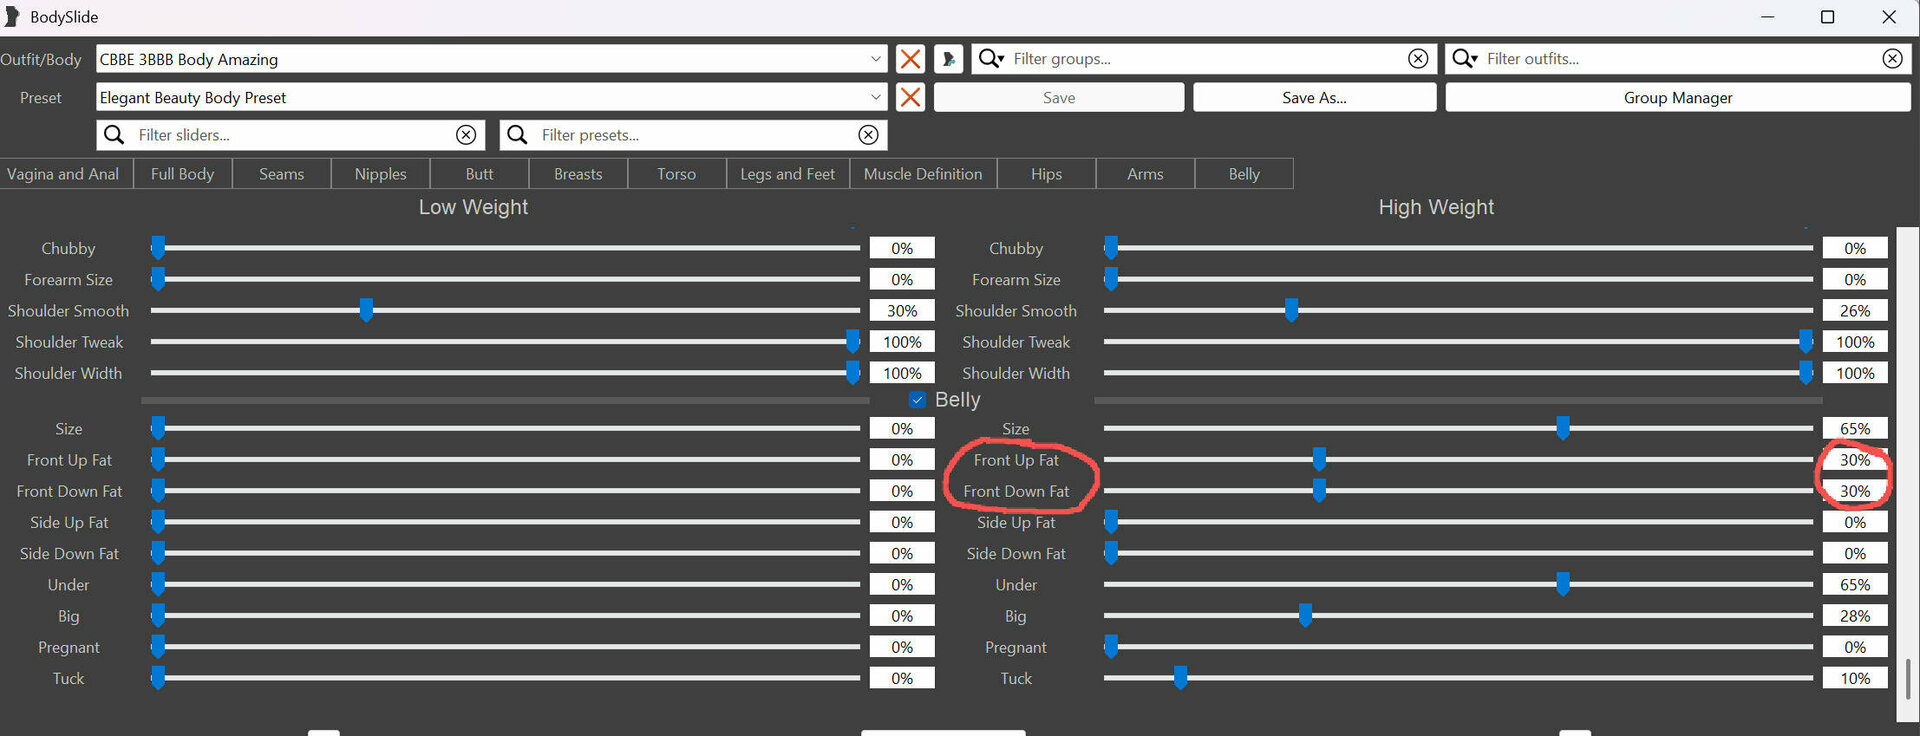Viewport: 1920px width, 736px height.
Task: Click the High Weight Big slider handle
Action: (x=1305, y=616)
